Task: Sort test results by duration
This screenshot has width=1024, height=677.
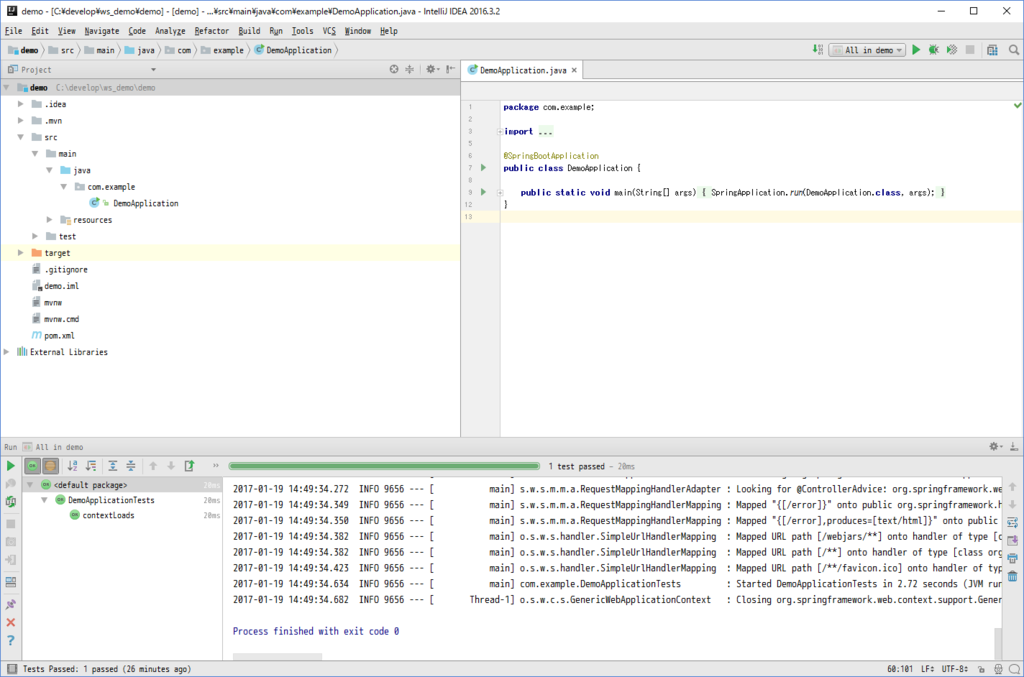Action: point(91,466)
